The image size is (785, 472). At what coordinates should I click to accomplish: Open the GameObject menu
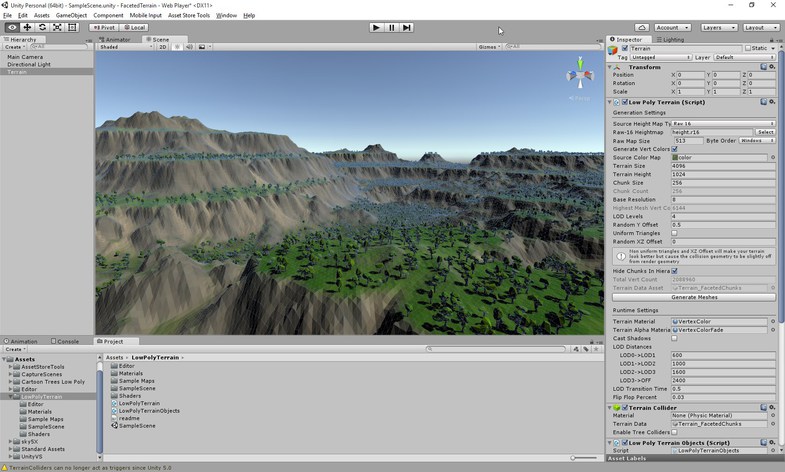(x=71, y=16)
